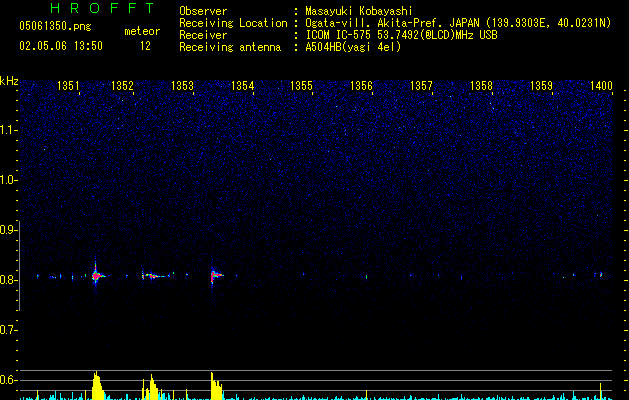This screenshot has height=400, width=629.
Task: Click the small echo near 1400
Action: coord(601,275)
